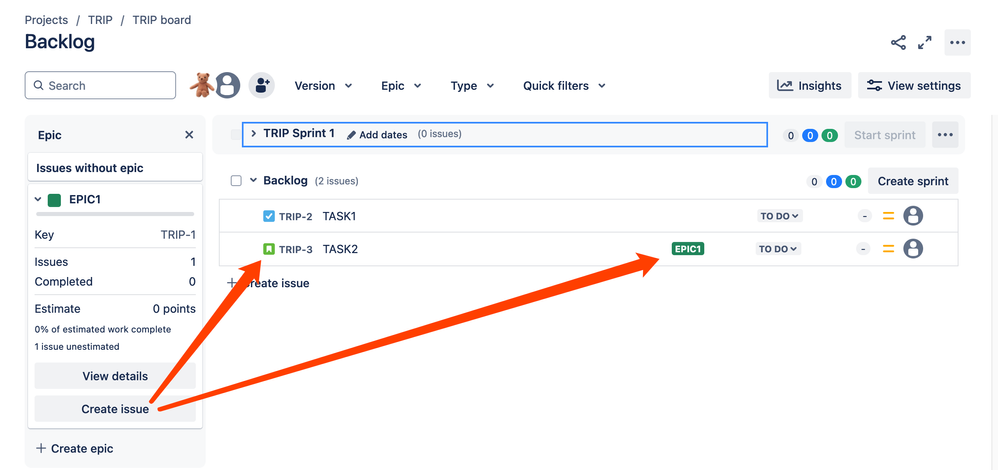Click in the Search field
The height and width of the screenshot is (470, 998).
(x=100, y=85)
